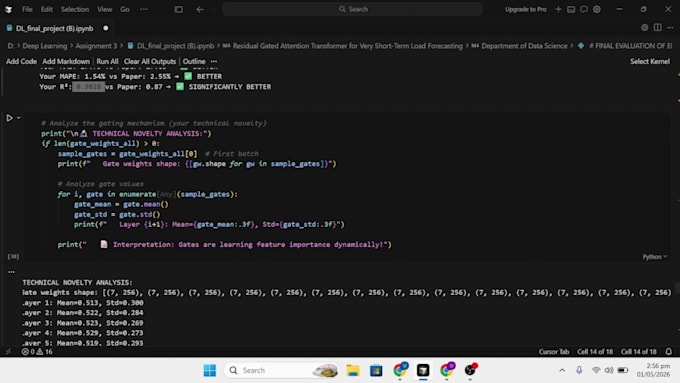Select the DL_final_project (B).ipynb tab
The width and height of the screenshot is (680, 383).
tap(55, 28)
